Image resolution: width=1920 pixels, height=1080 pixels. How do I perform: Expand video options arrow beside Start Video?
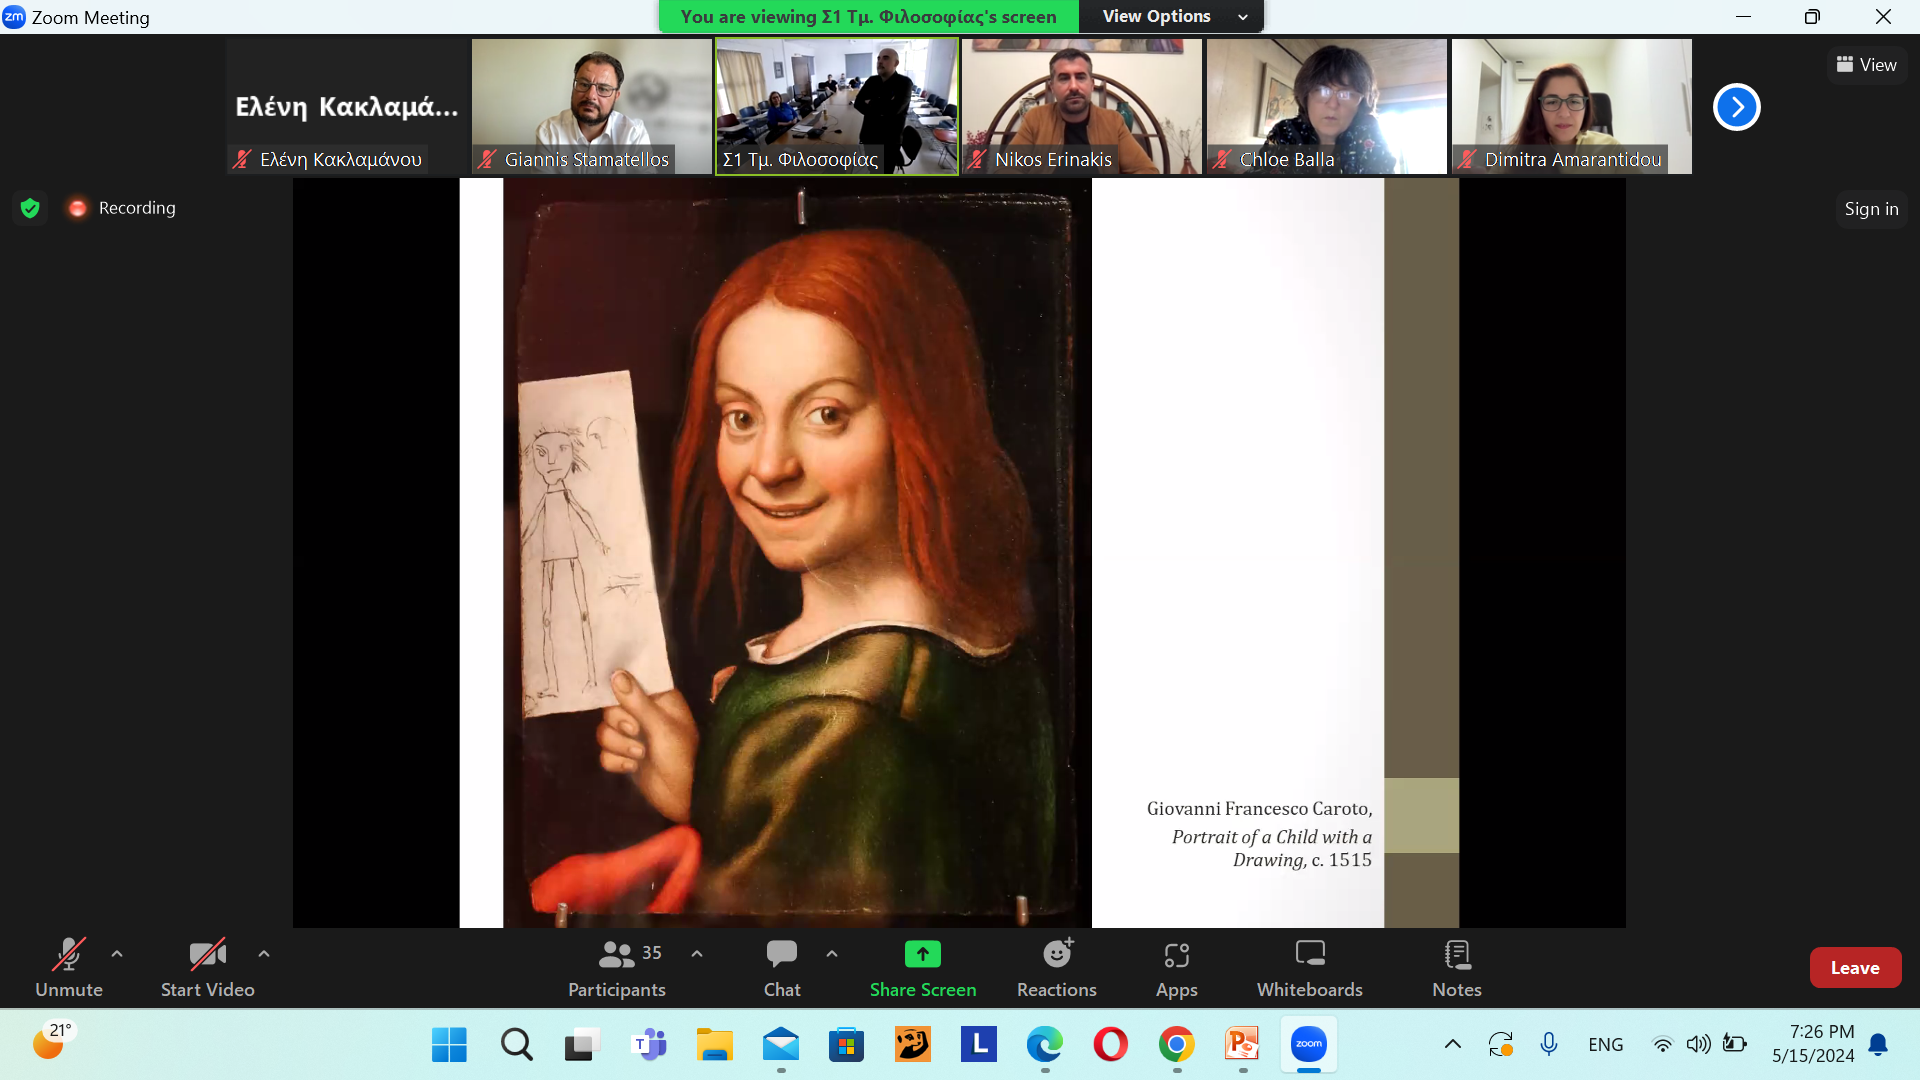click(x=264, y=954)
